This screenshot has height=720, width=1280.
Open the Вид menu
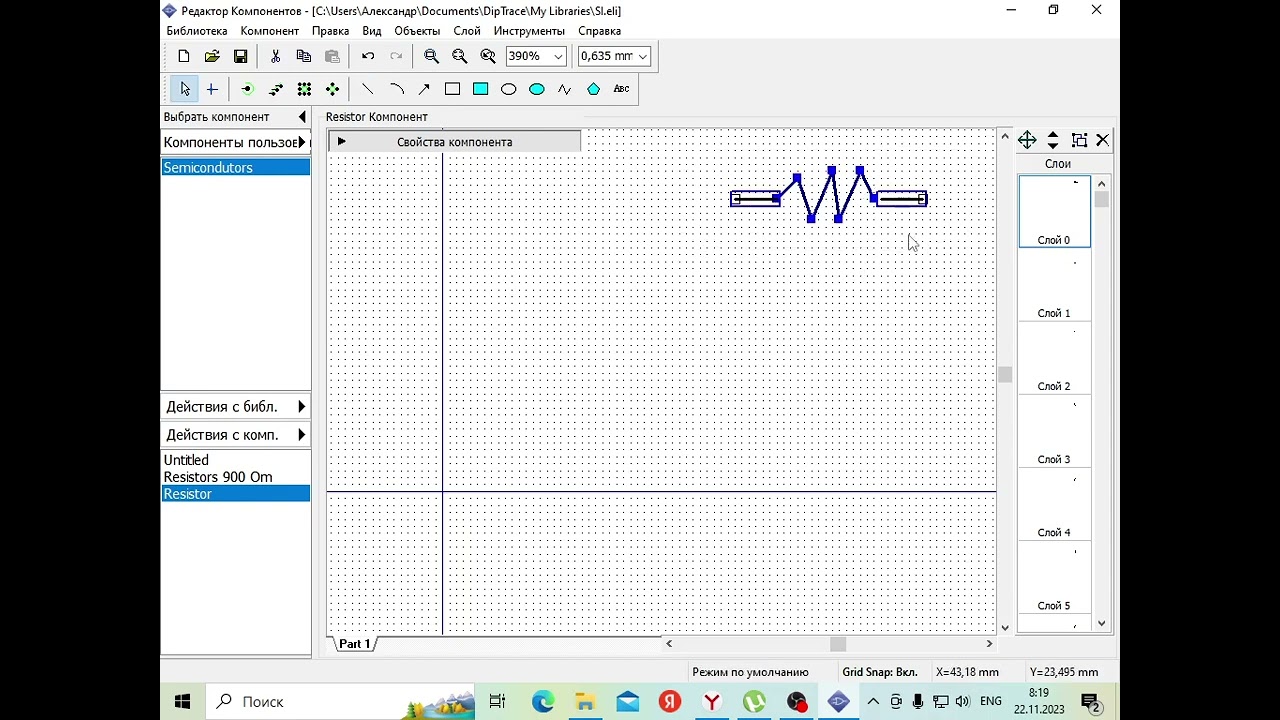click(372, 31)
